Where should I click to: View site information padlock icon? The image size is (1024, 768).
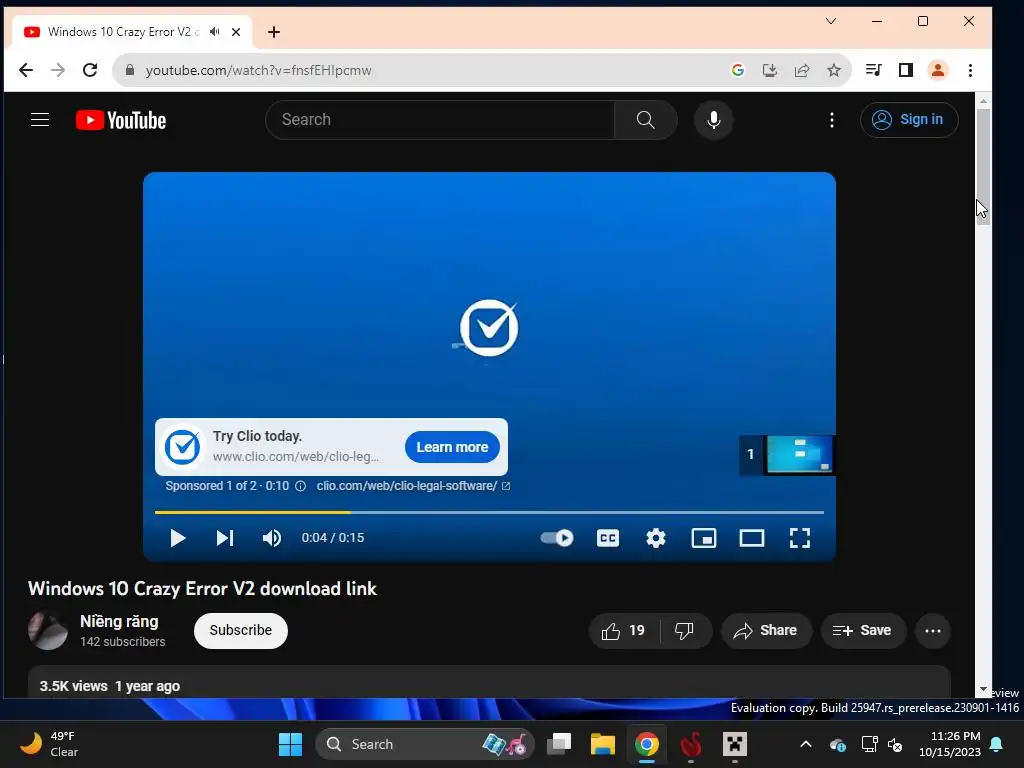point(130,70)
